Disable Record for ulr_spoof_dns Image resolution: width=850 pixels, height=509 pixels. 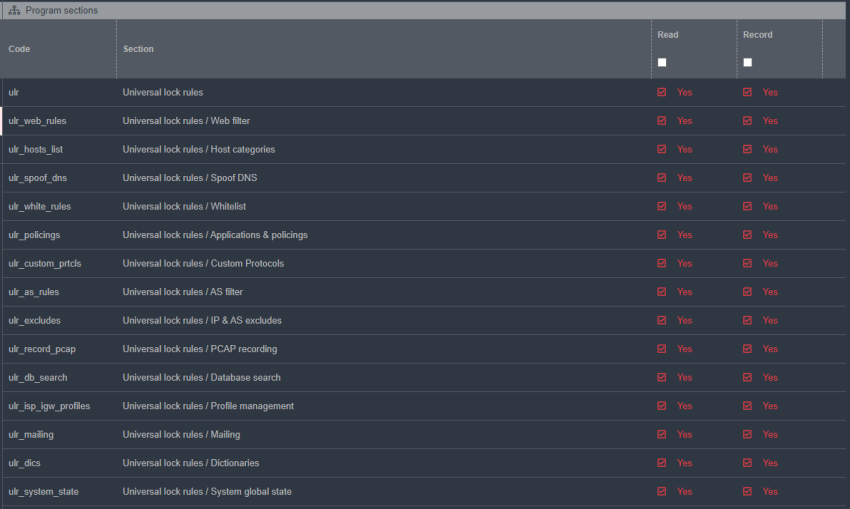(748, 178)
